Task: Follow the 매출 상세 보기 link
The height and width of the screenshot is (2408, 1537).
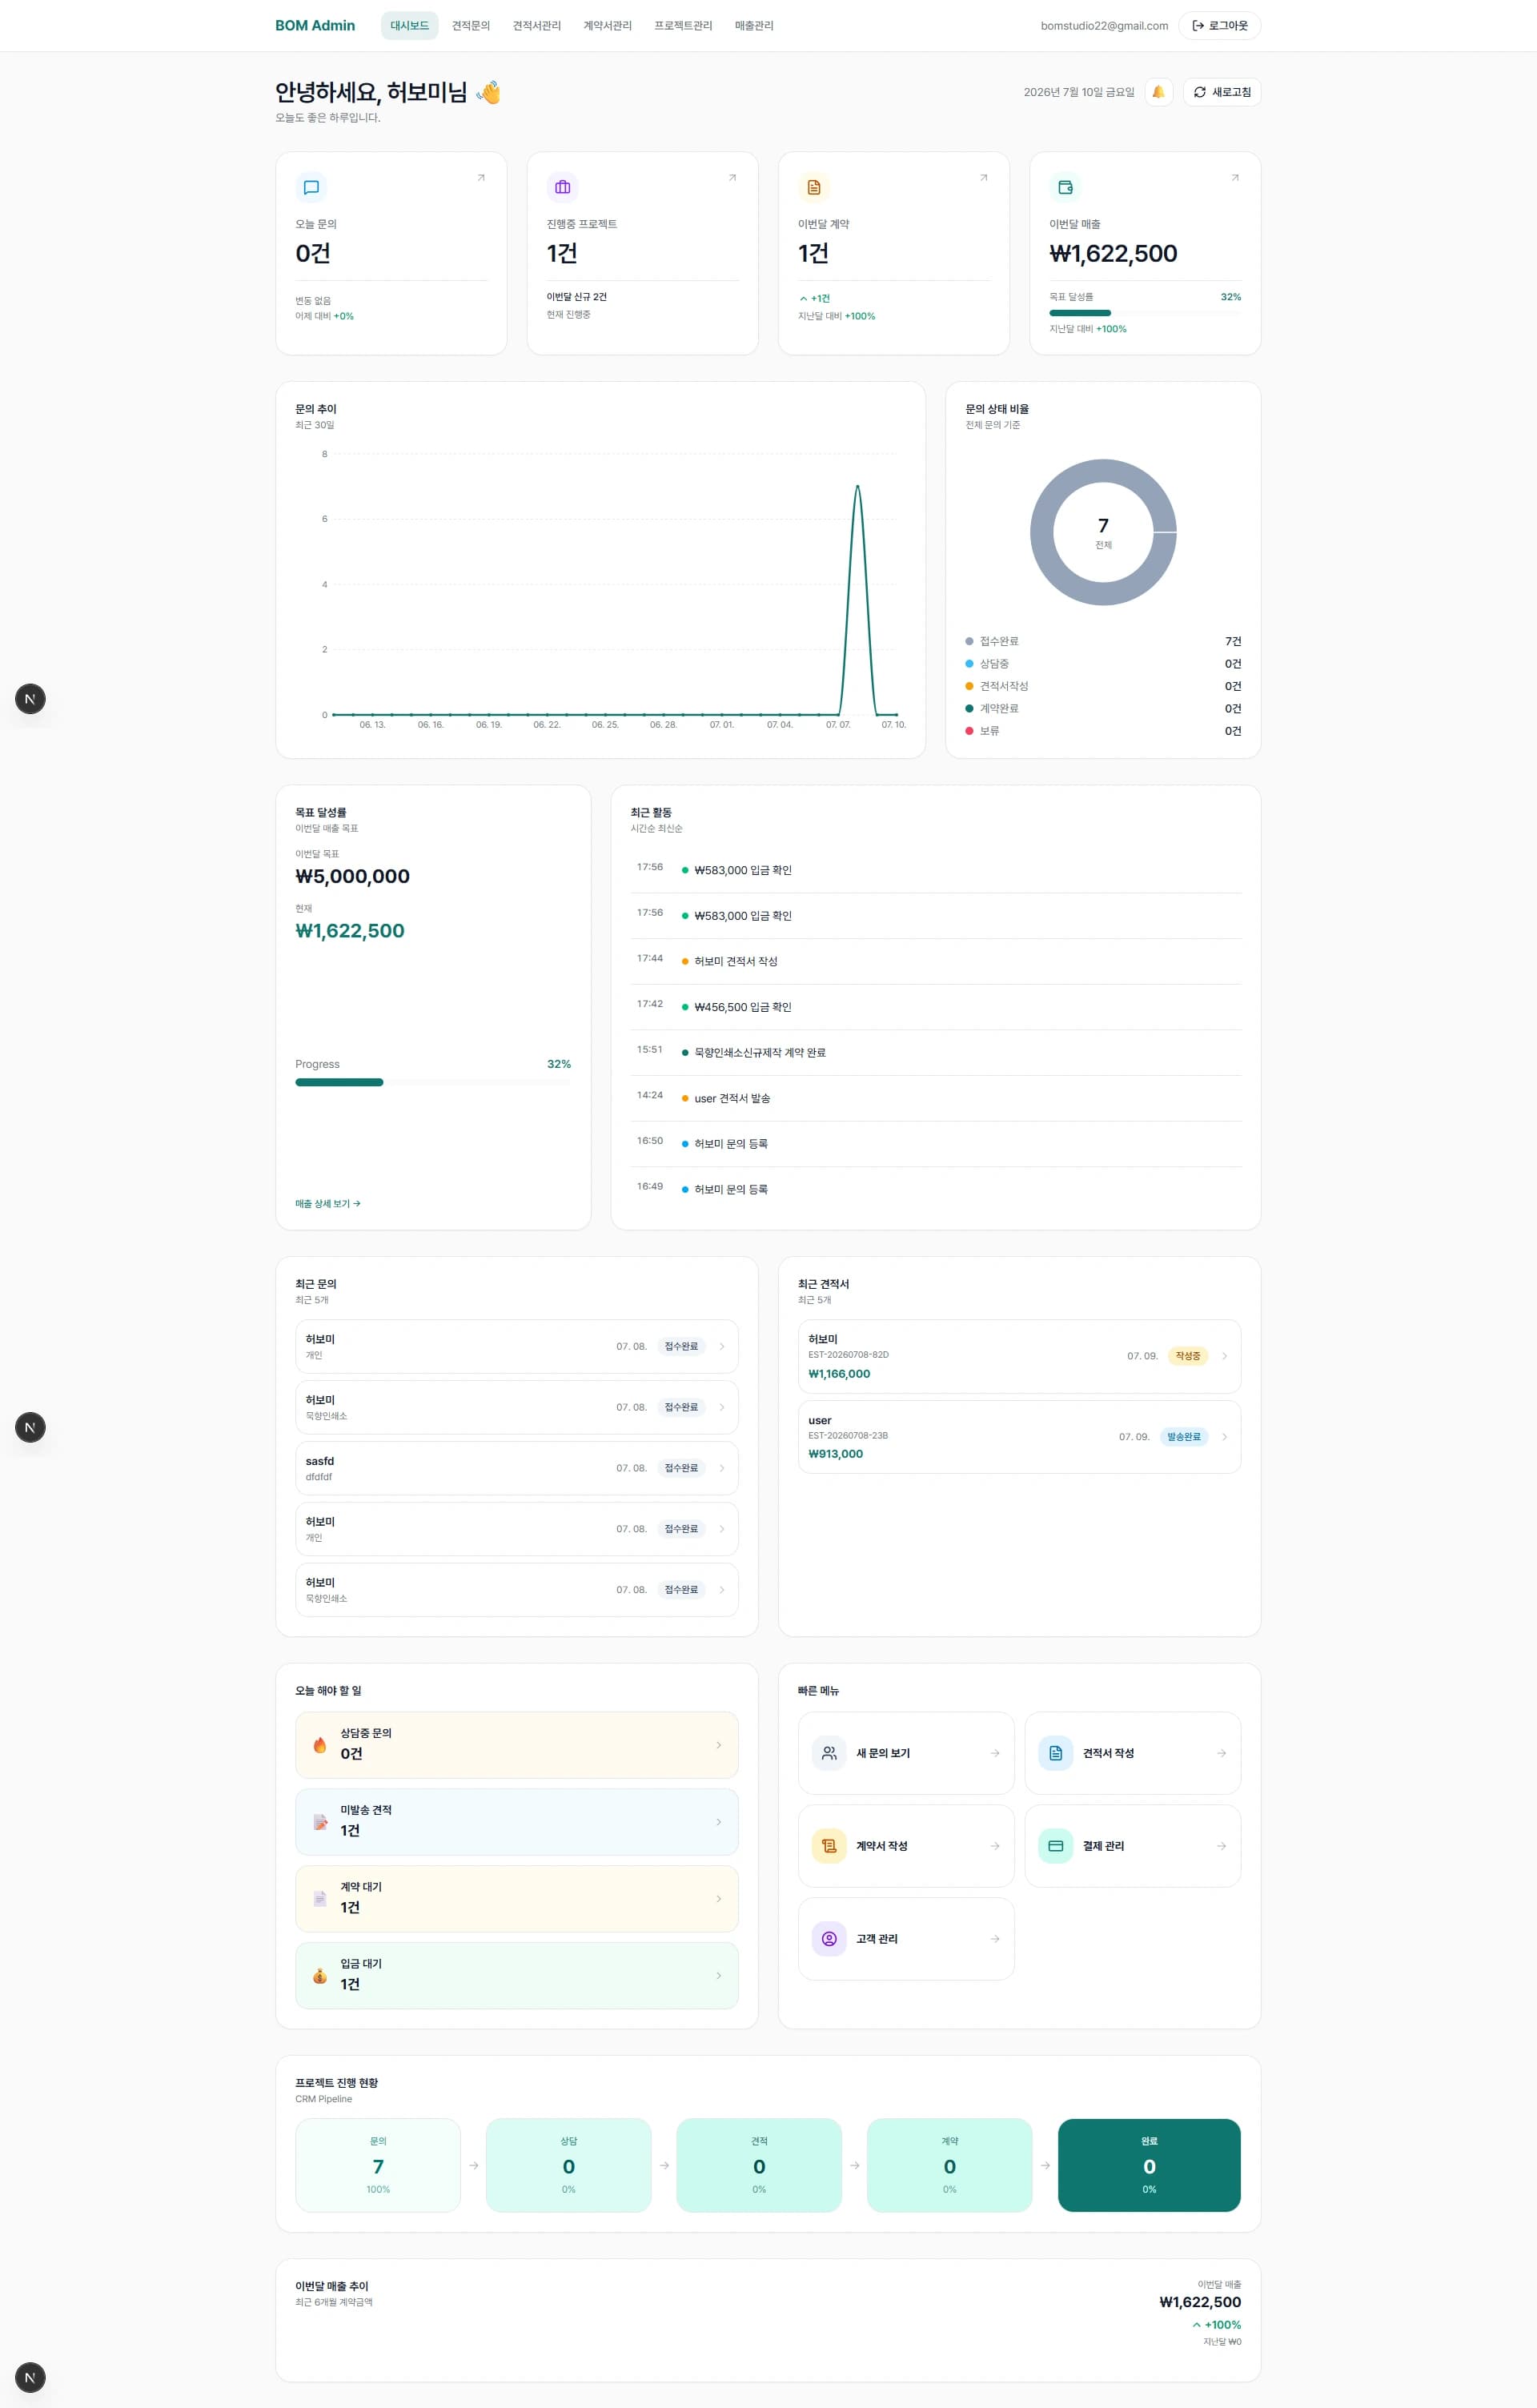Action: pyautogui.click(x=328, y=1204)
